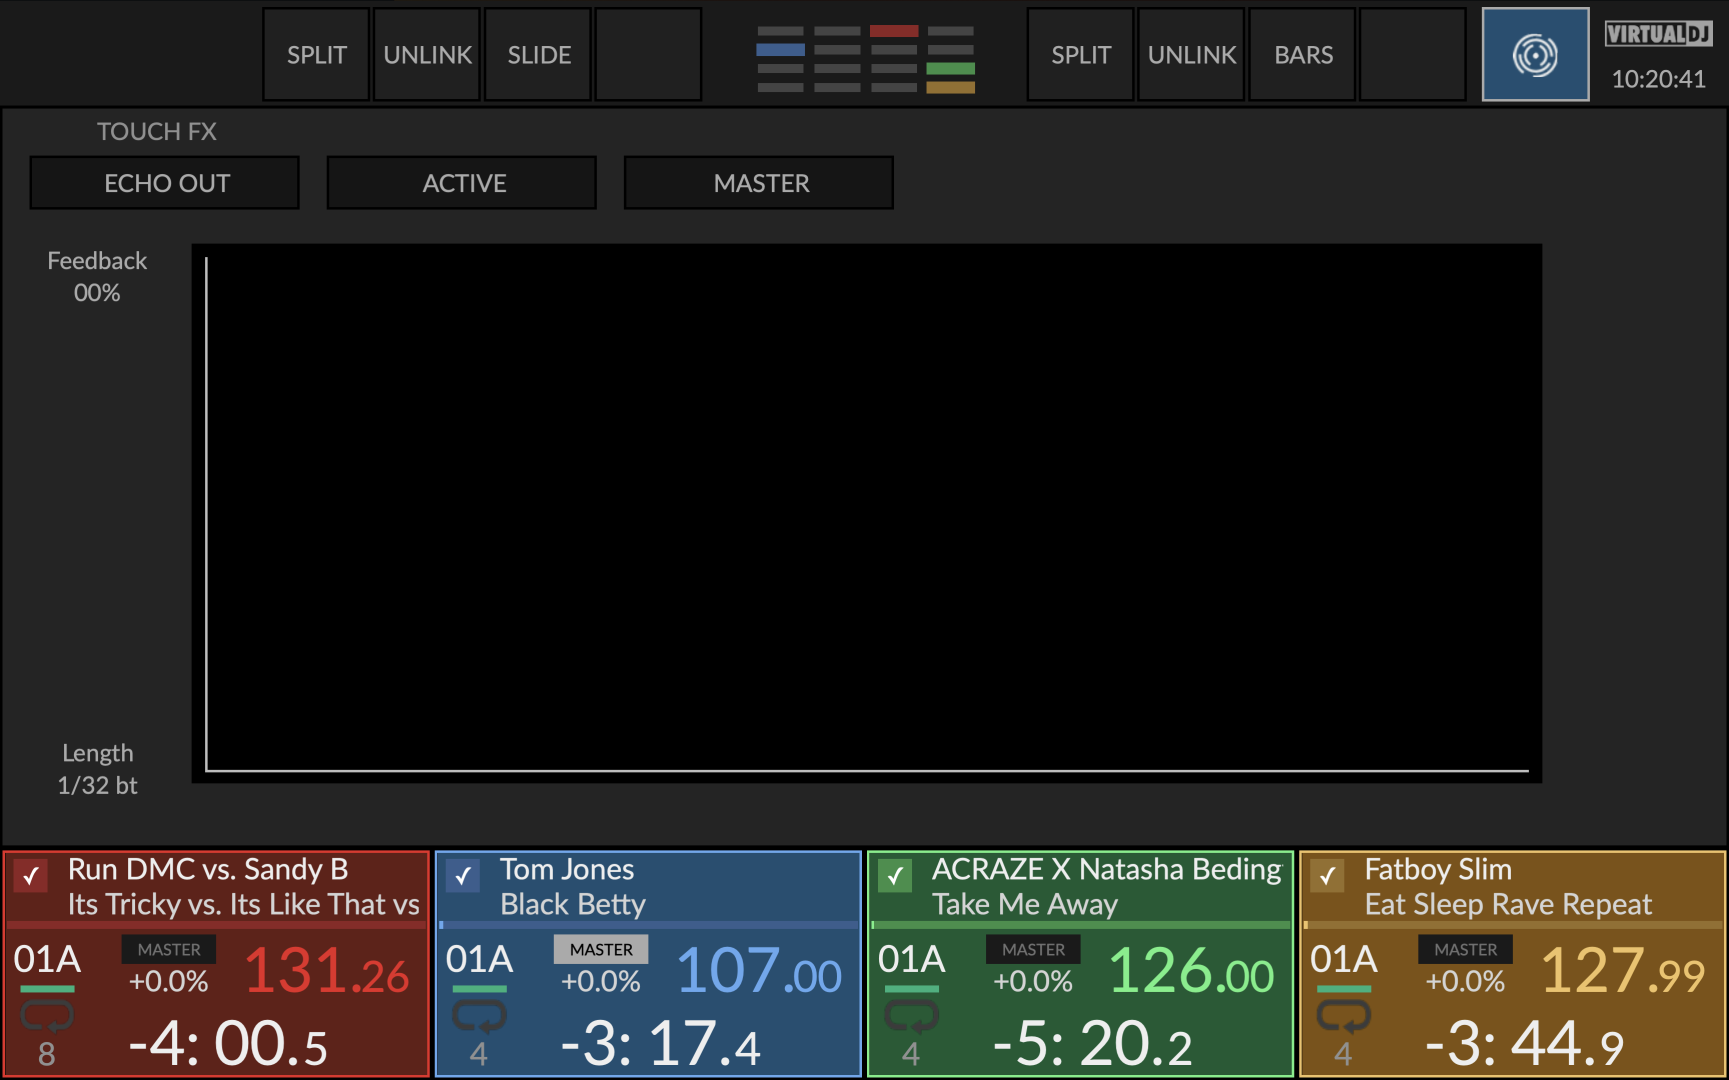
Task: Click the Feedback 00% parameter label
Action: click(97, 277)
